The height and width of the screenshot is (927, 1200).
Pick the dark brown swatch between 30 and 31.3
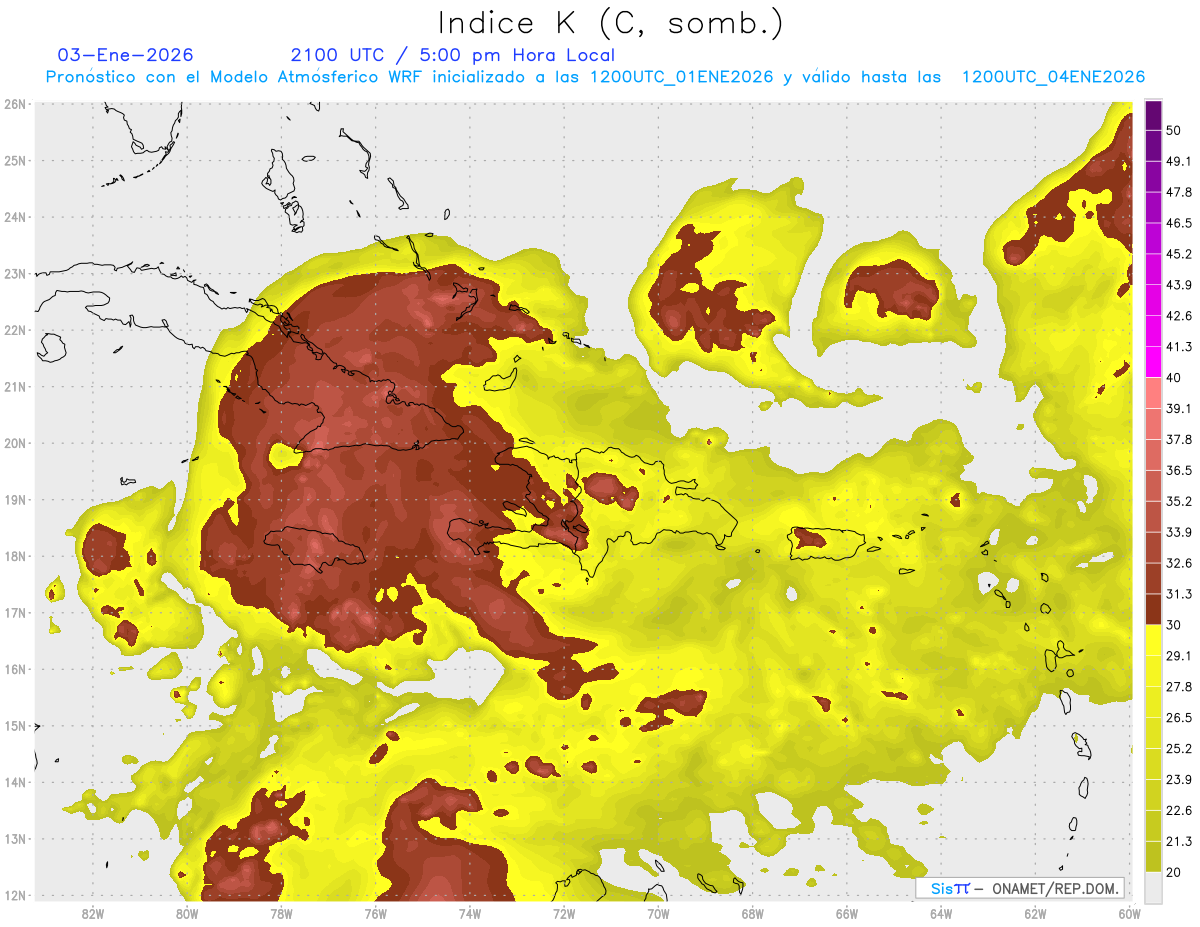1153,609
